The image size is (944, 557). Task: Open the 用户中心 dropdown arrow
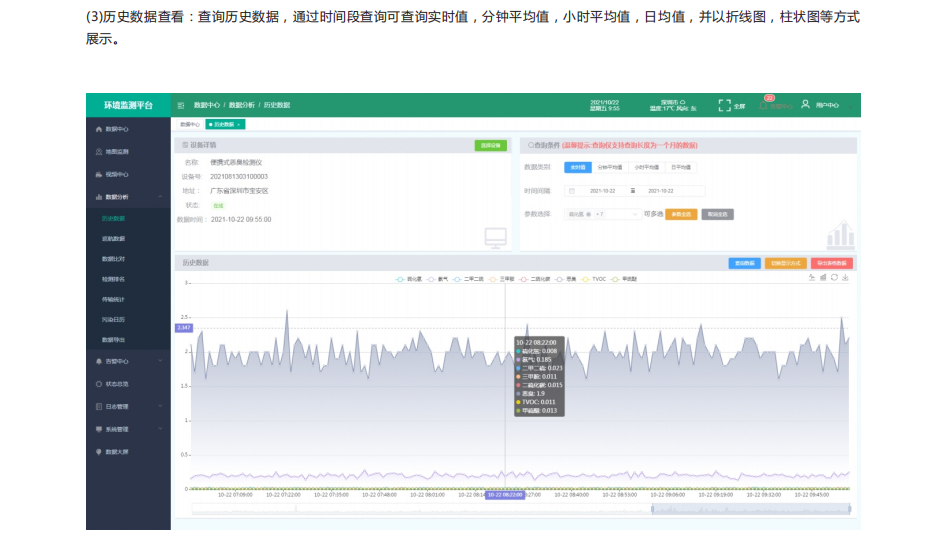point(850,107)
